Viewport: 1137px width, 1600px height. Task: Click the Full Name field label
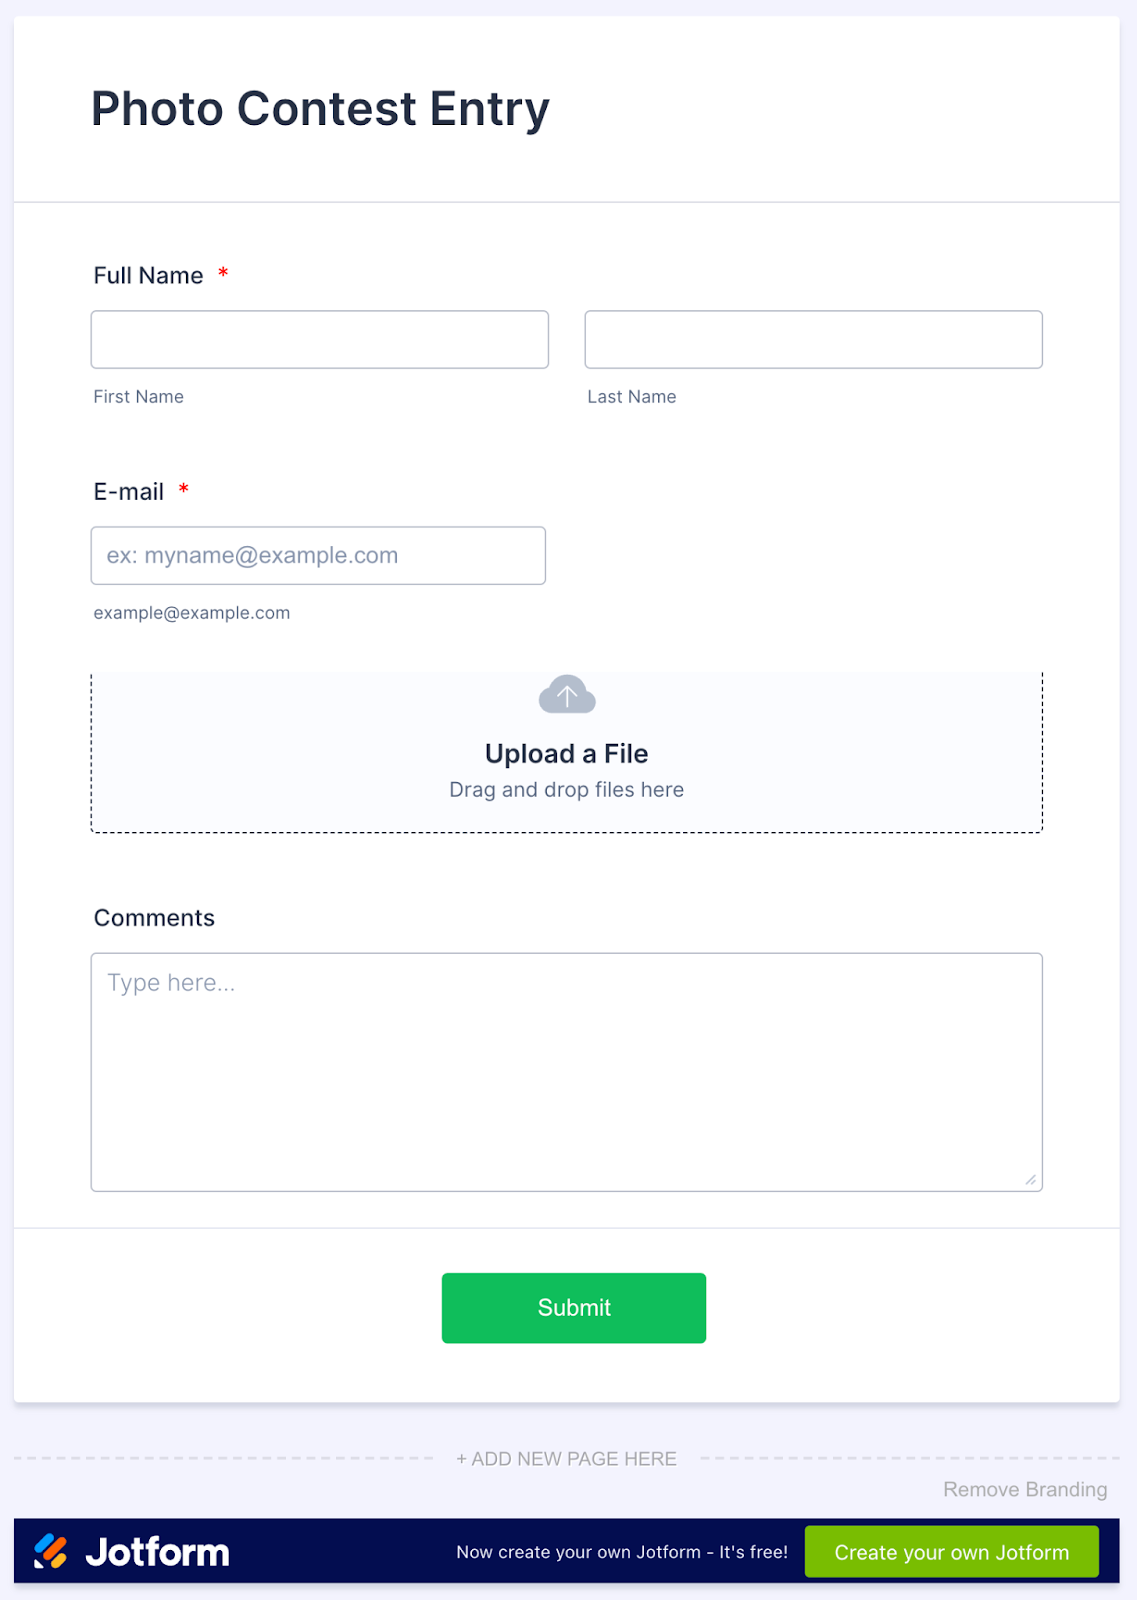click(x=148, y=276)
